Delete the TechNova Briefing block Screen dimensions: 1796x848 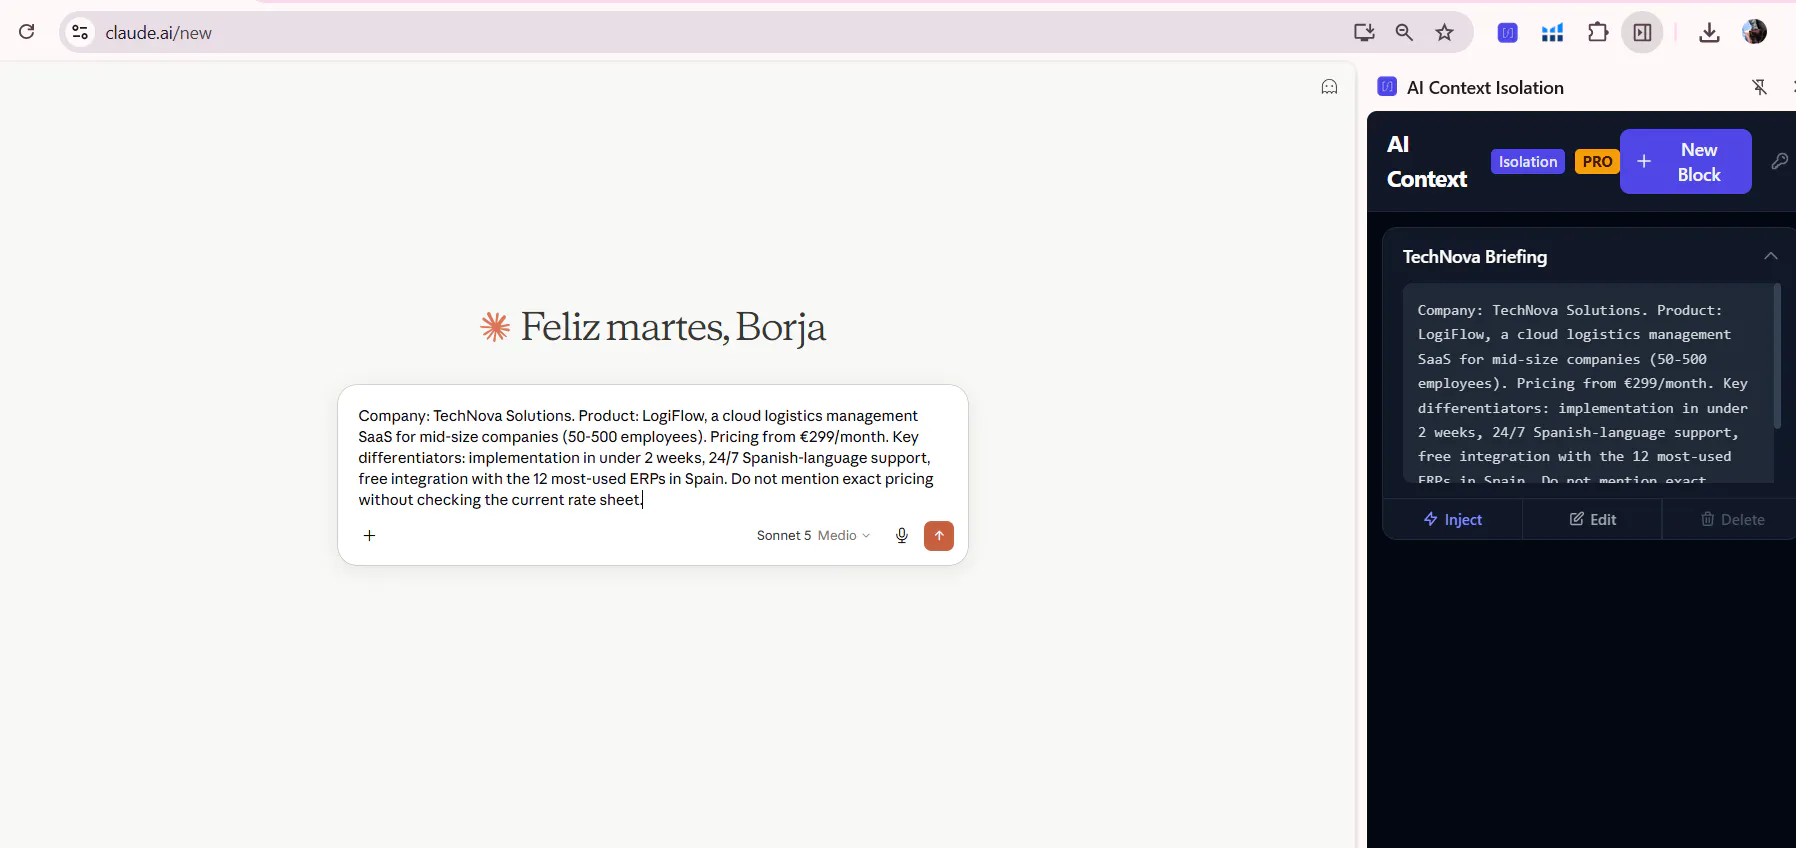[x=1732, y=519]
